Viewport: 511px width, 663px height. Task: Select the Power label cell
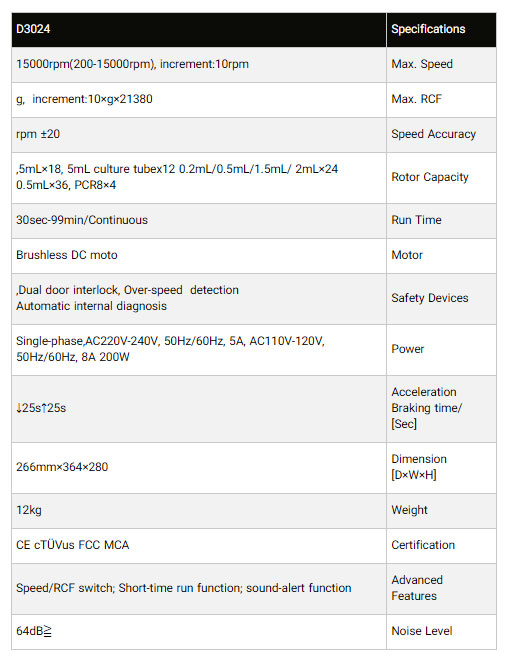(x=441, y=350)
